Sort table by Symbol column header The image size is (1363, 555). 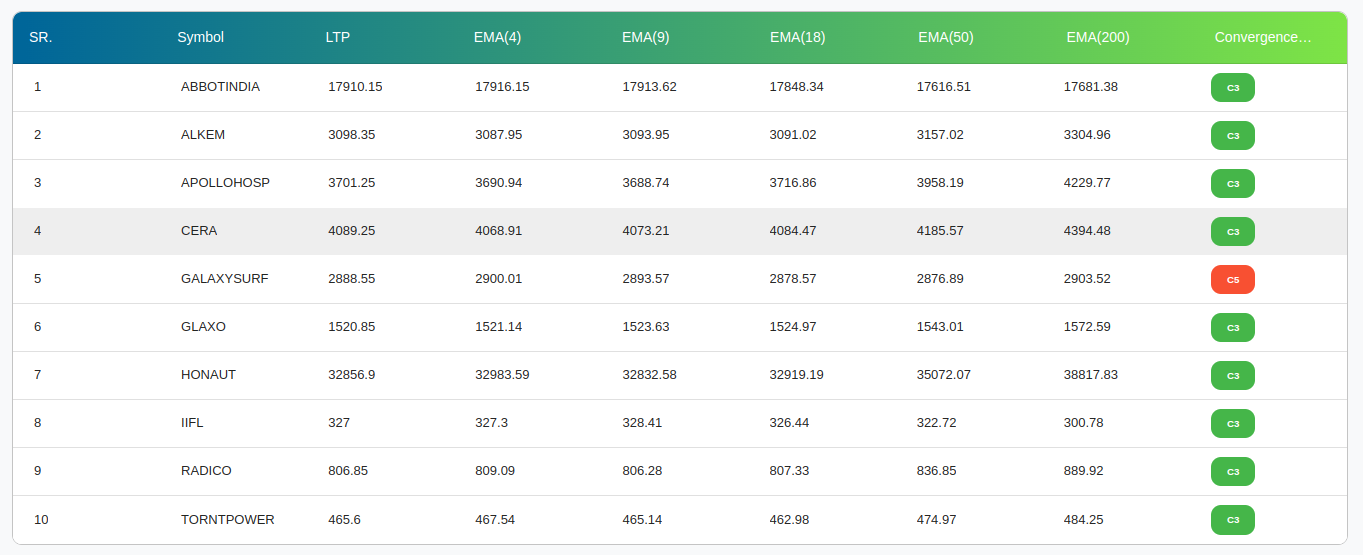[200, 37]
